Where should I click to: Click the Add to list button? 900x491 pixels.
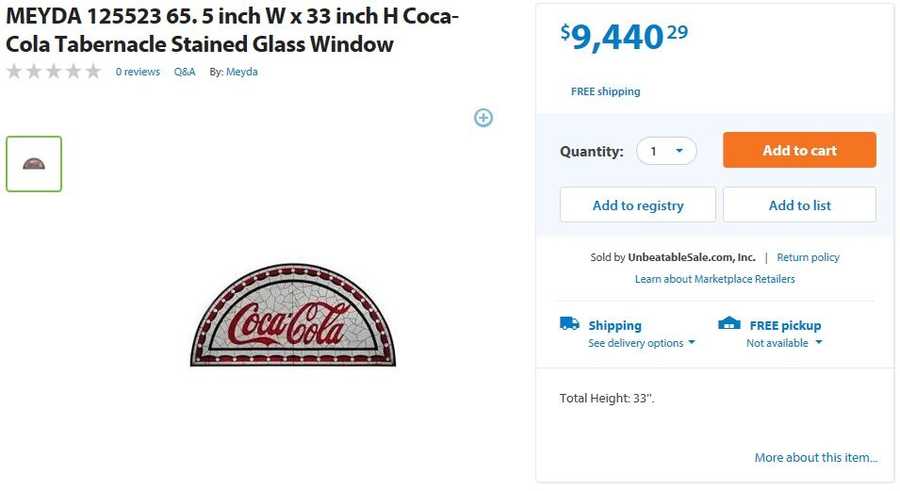799,205
